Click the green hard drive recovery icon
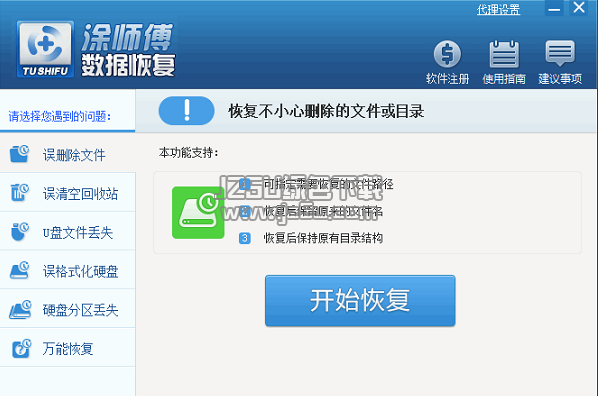 (x=198, y=212)
